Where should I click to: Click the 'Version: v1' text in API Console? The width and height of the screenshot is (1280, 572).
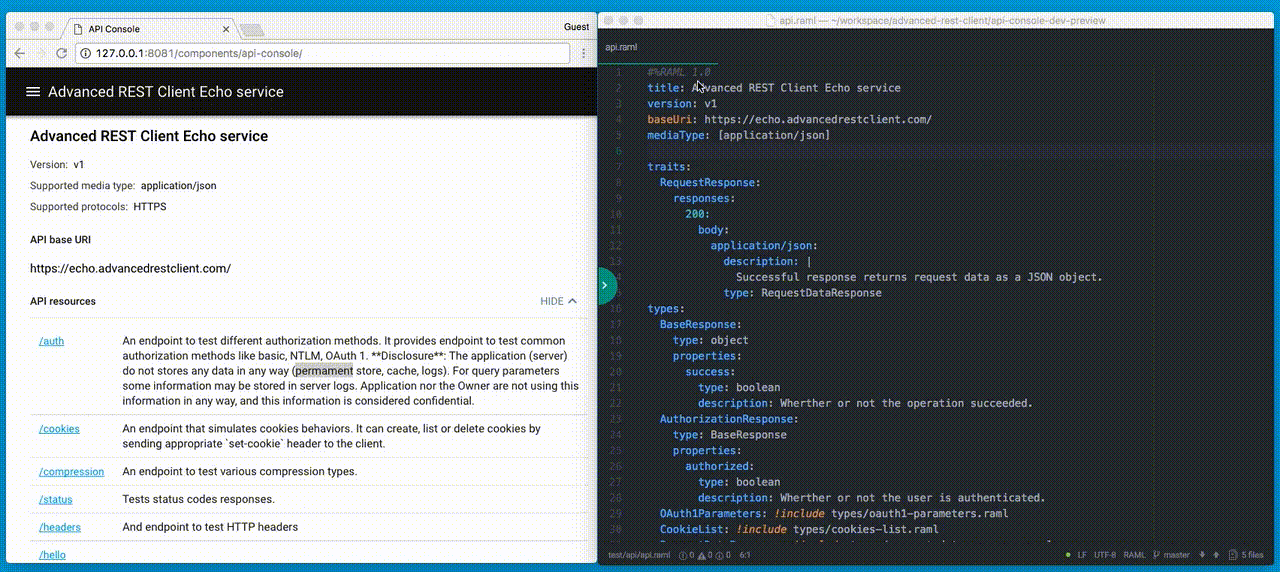point(57,165)
